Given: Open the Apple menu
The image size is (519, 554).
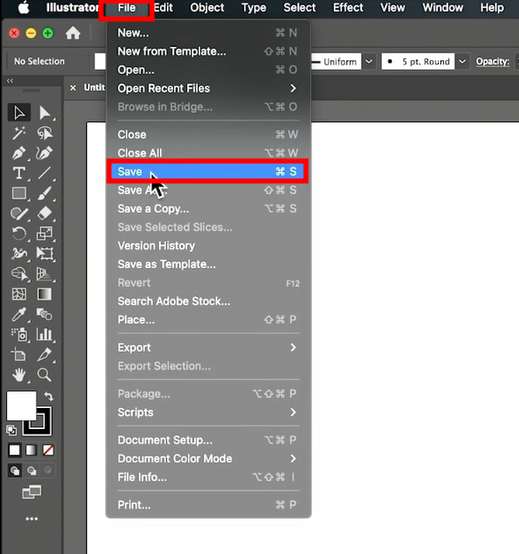Looking at the screenshot, I should pyautogui.click(x=24, y=8).
